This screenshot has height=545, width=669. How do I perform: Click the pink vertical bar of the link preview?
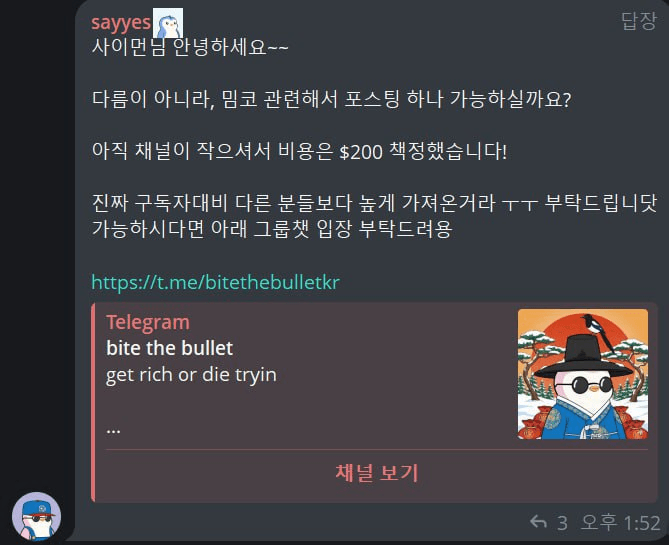point(93,402)
